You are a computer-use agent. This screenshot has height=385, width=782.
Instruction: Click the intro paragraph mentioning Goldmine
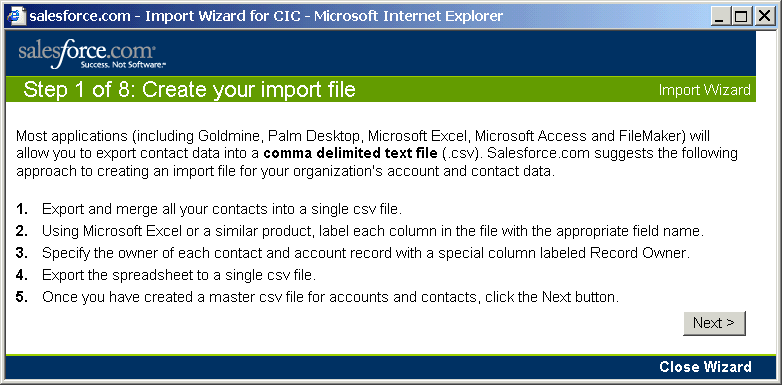click(x=377, y=154)
